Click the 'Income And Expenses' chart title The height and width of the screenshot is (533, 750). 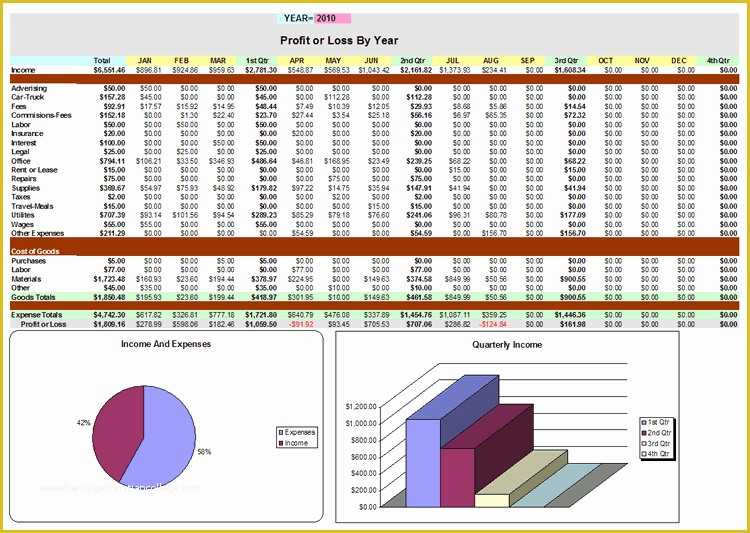[166, 344]
